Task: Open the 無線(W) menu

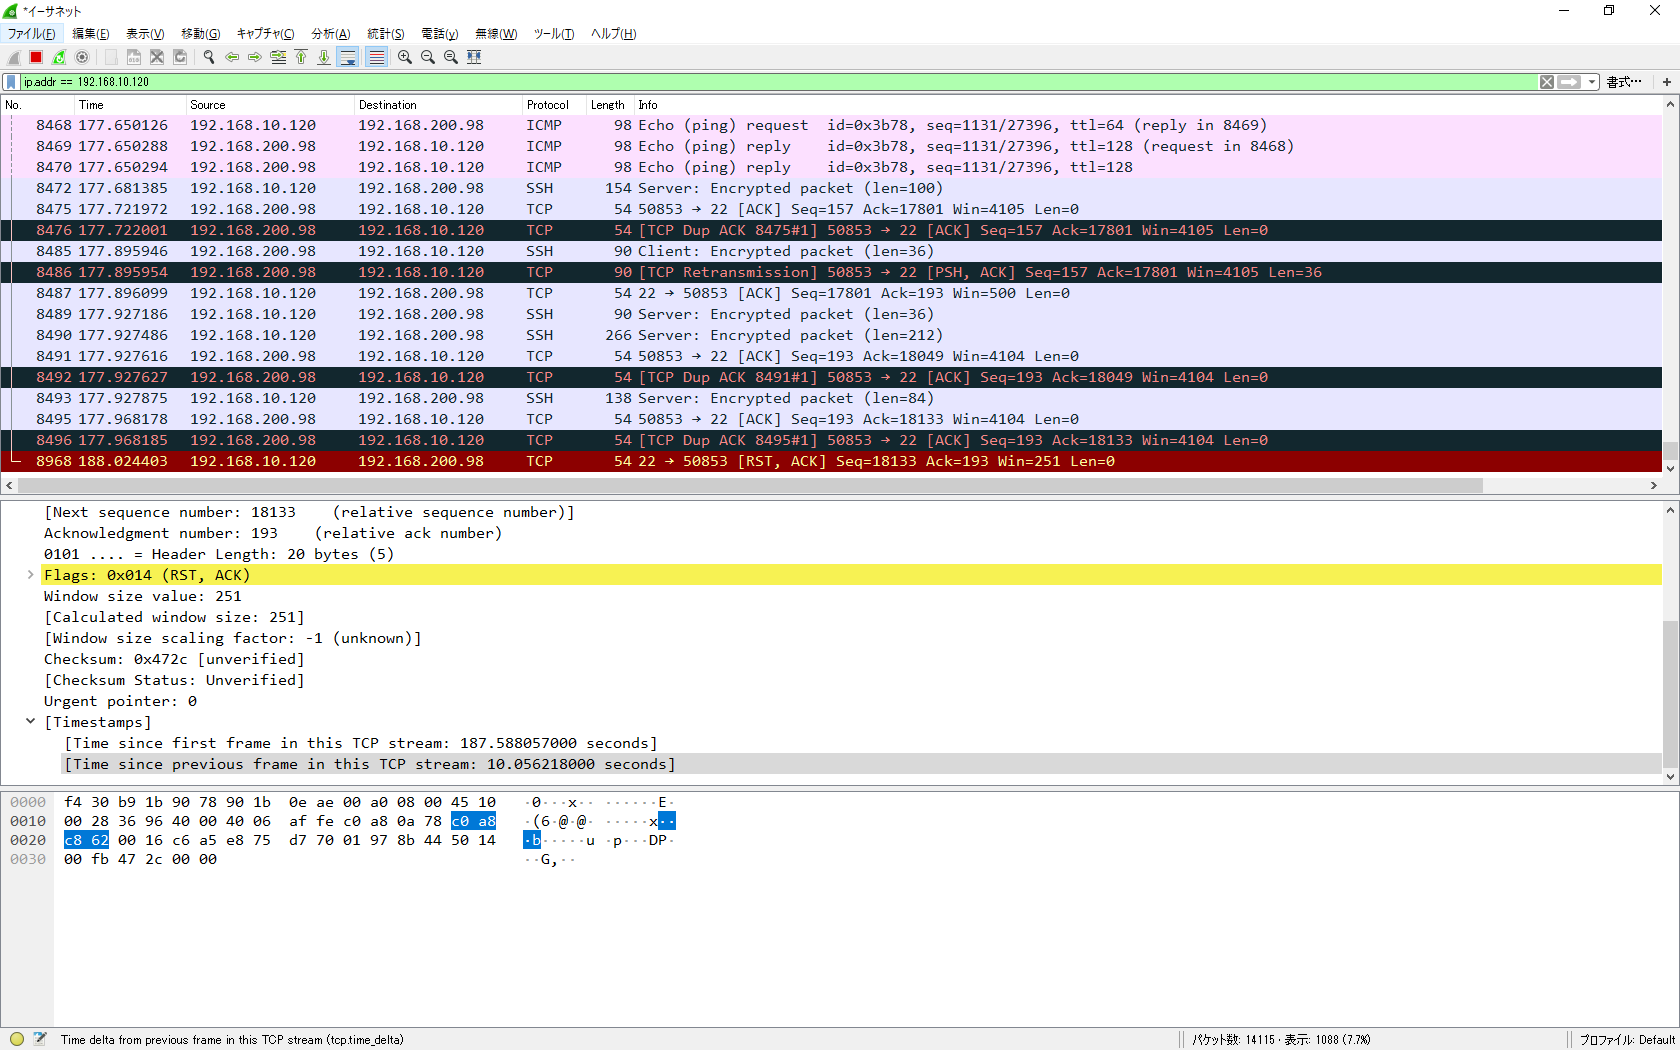Action: 496,34
